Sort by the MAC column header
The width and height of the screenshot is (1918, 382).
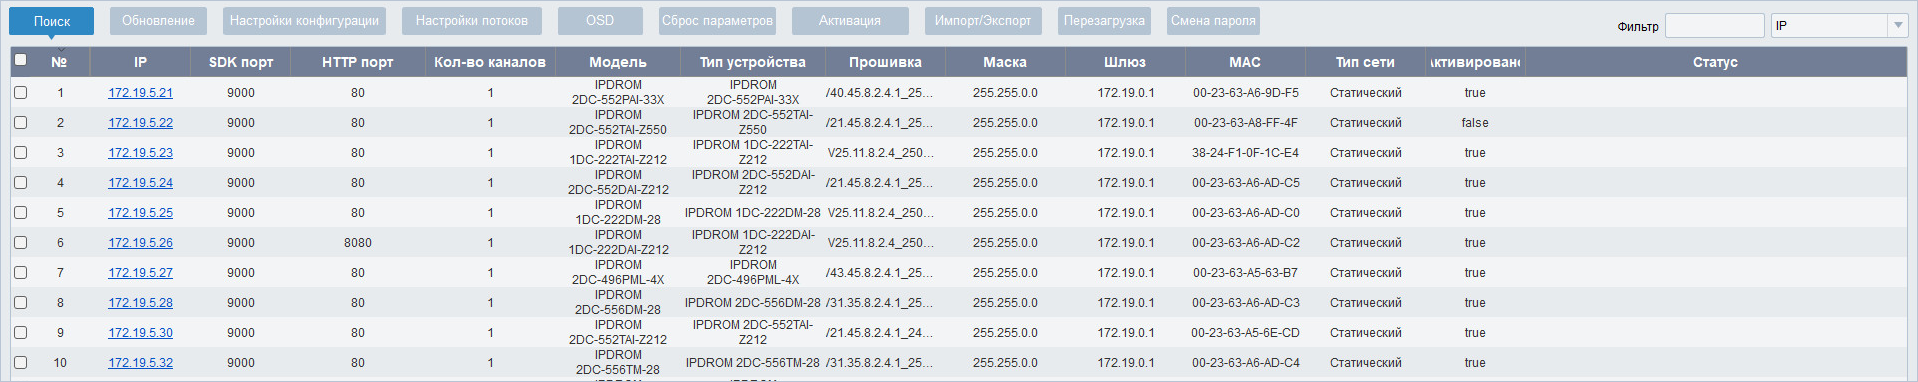[x=1245, y=62]
